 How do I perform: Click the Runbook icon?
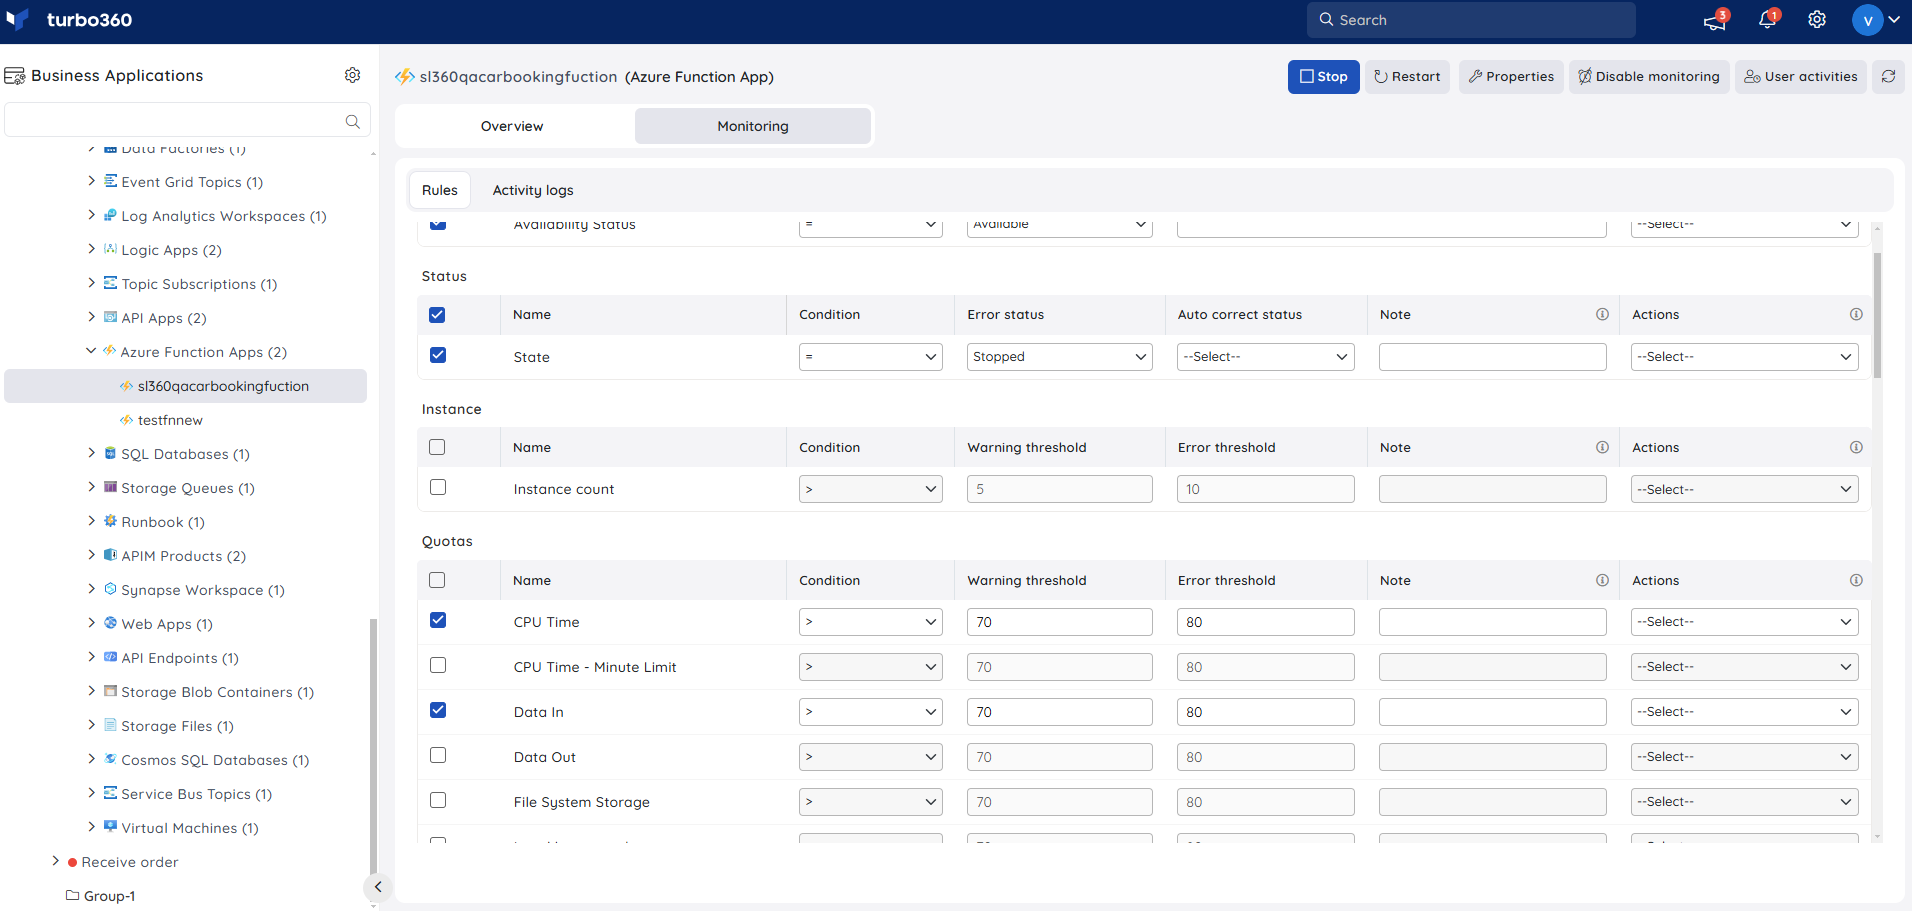[111, 521]
